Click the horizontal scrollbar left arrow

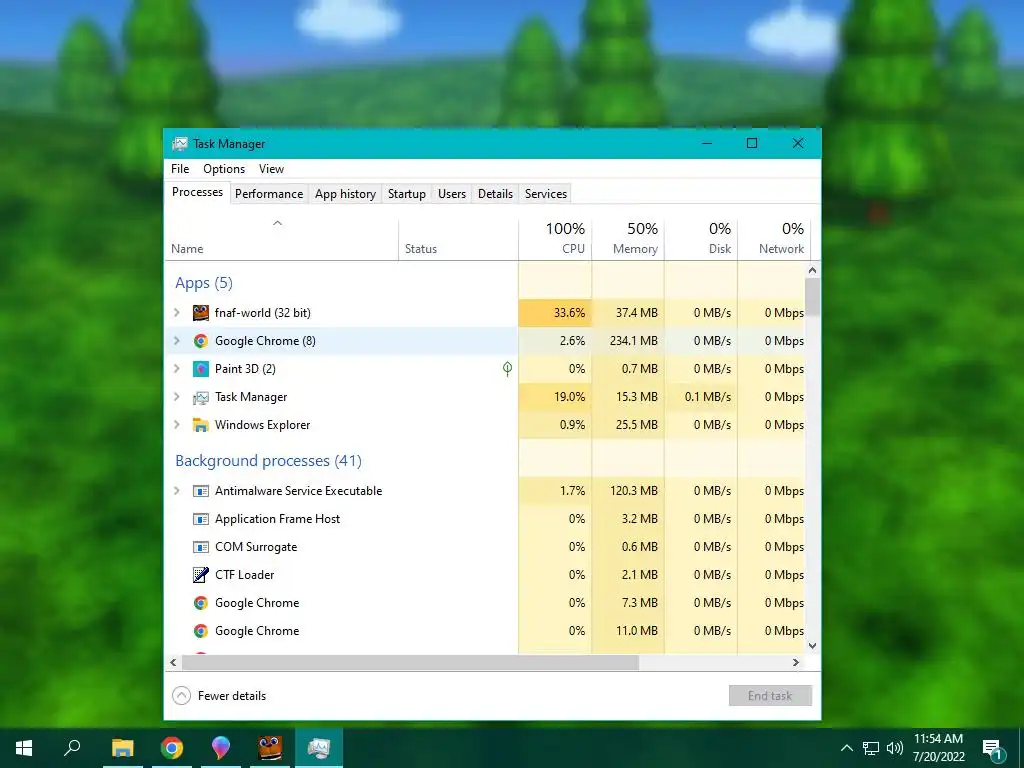173,662
